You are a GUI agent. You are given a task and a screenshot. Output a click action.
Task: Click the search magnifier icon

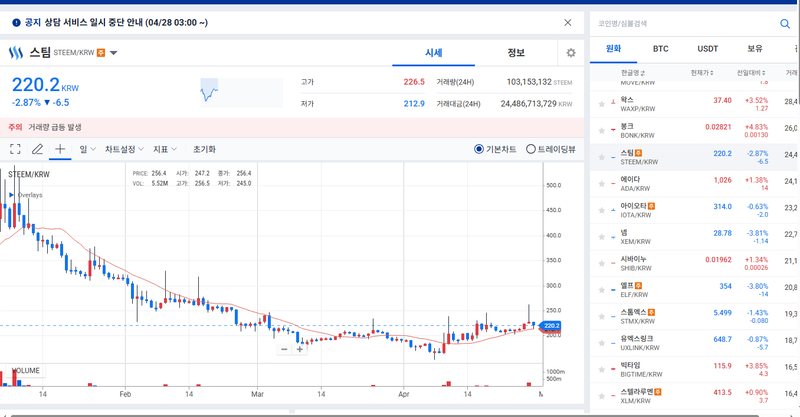pos(785,23)
